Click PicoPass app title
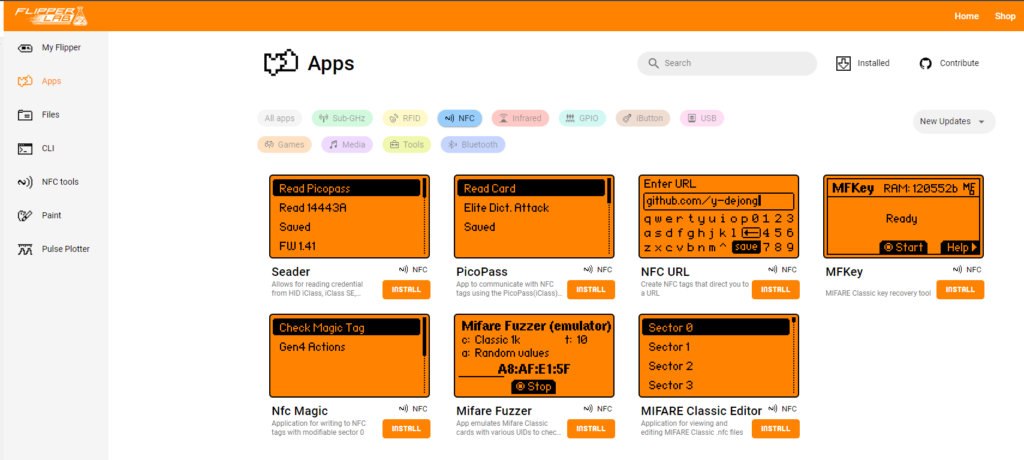 coord(482,272)
